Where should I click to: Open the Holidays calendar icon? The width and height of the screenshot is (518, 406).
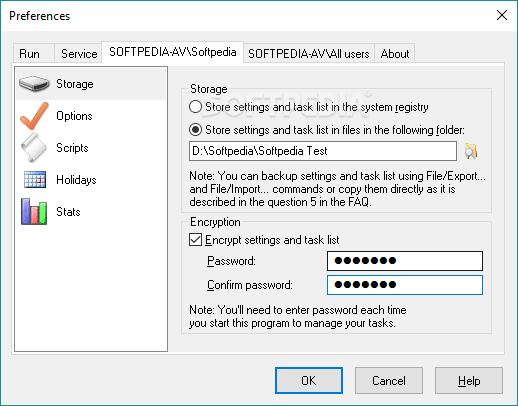click(35, 179)
